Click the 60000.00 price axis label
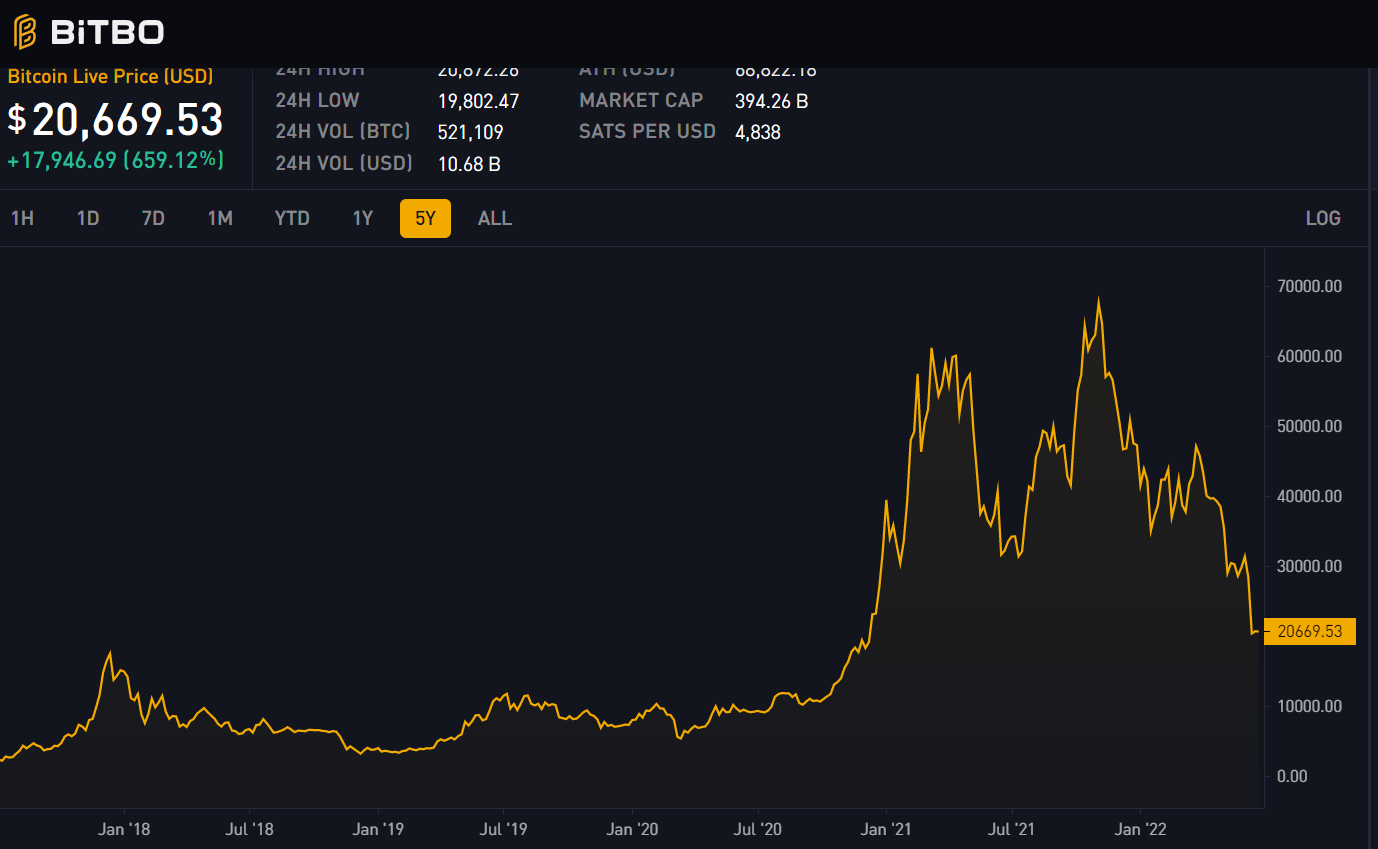This screenshot has height=849, width=1378. click(x=1308, y=357)
